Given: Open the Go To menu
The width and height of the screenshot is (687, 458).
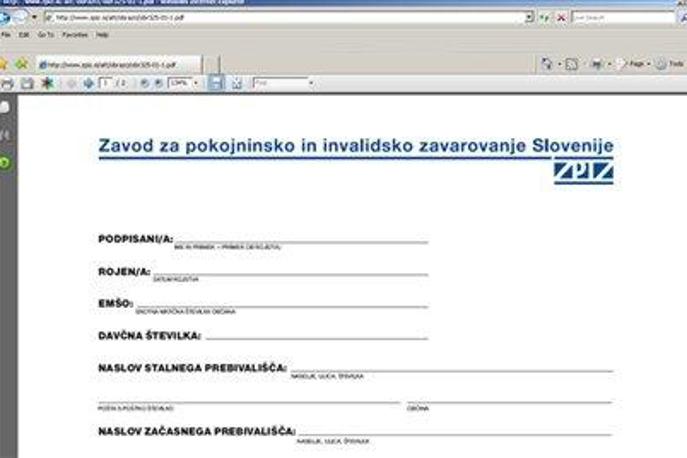Looking at the screenshot, I should [x=46, y=35].
